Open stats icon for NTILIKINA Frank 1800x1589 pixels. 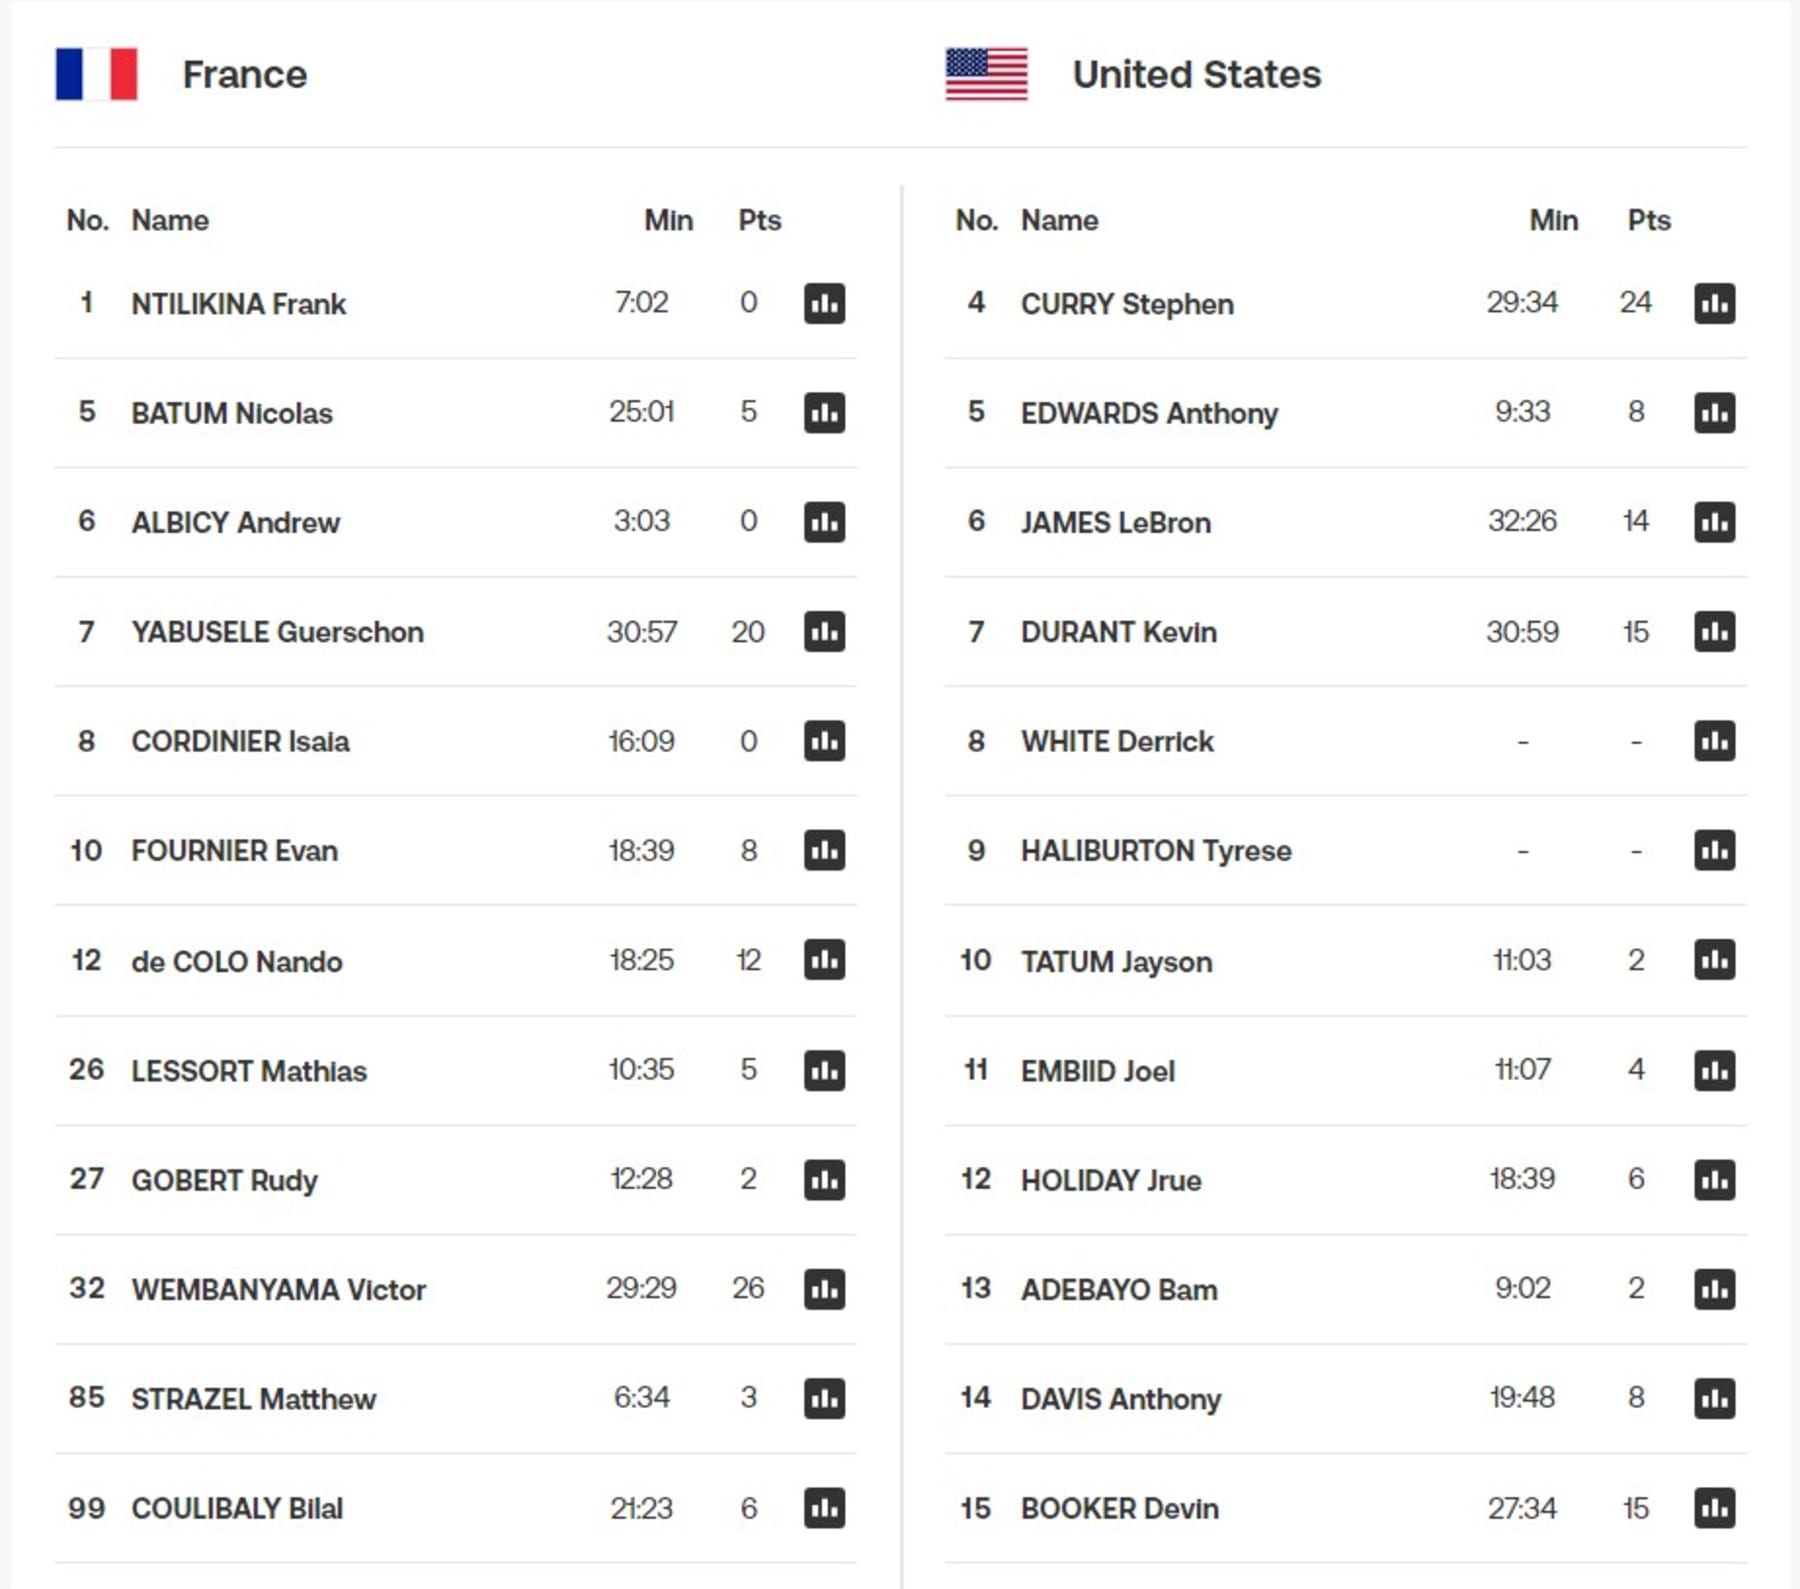click(x=824, y=303)
